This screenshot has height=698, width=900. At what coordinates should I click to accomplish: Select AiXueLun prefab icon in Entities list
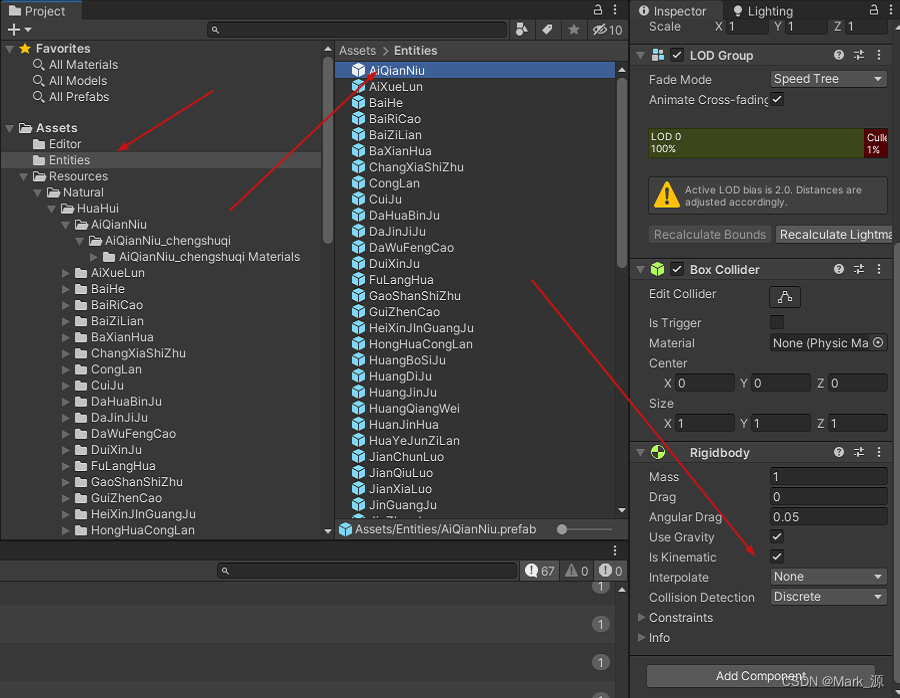358,87
